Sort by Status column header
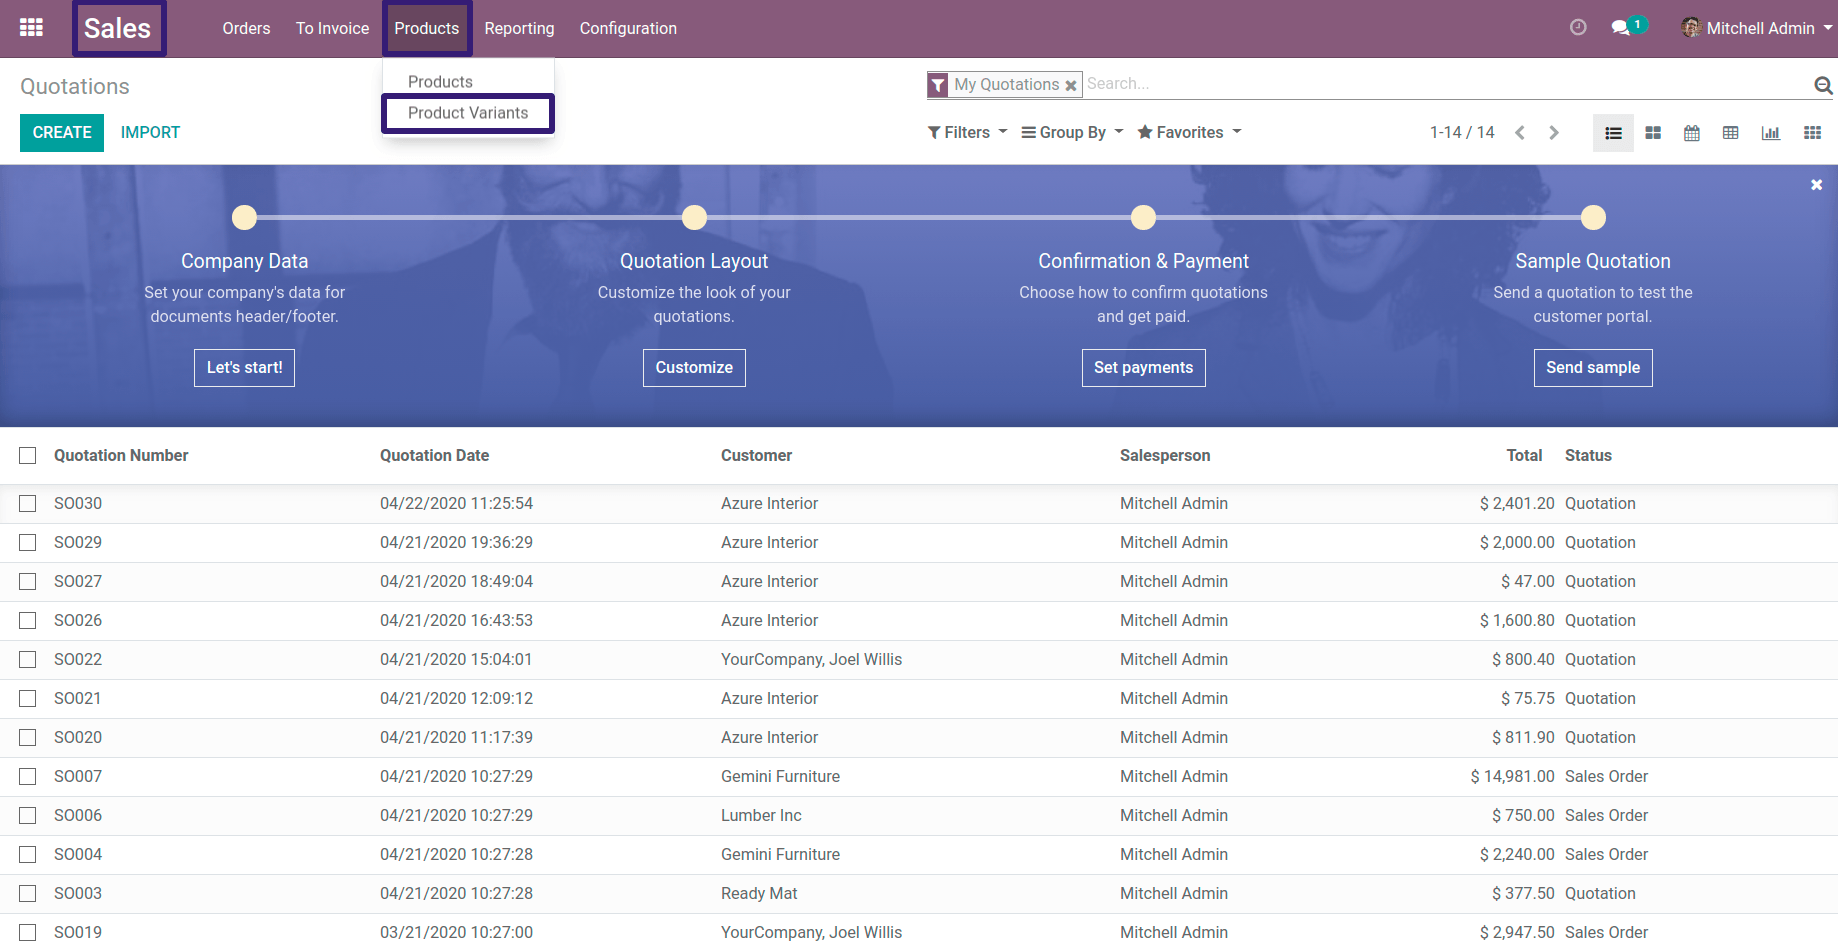Image resolution: width=1838 pixels, height=949 pixels. (x=1588, y=456)
